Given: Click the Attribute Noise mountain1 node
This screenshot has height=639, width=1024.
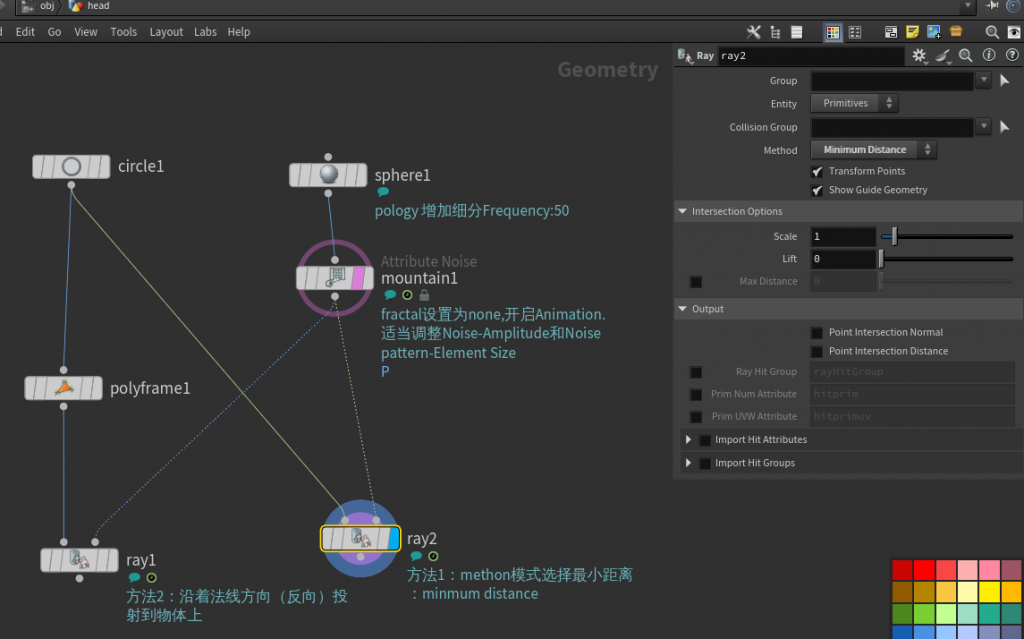Looking at the screenshot, I should [x=334, y=277].
